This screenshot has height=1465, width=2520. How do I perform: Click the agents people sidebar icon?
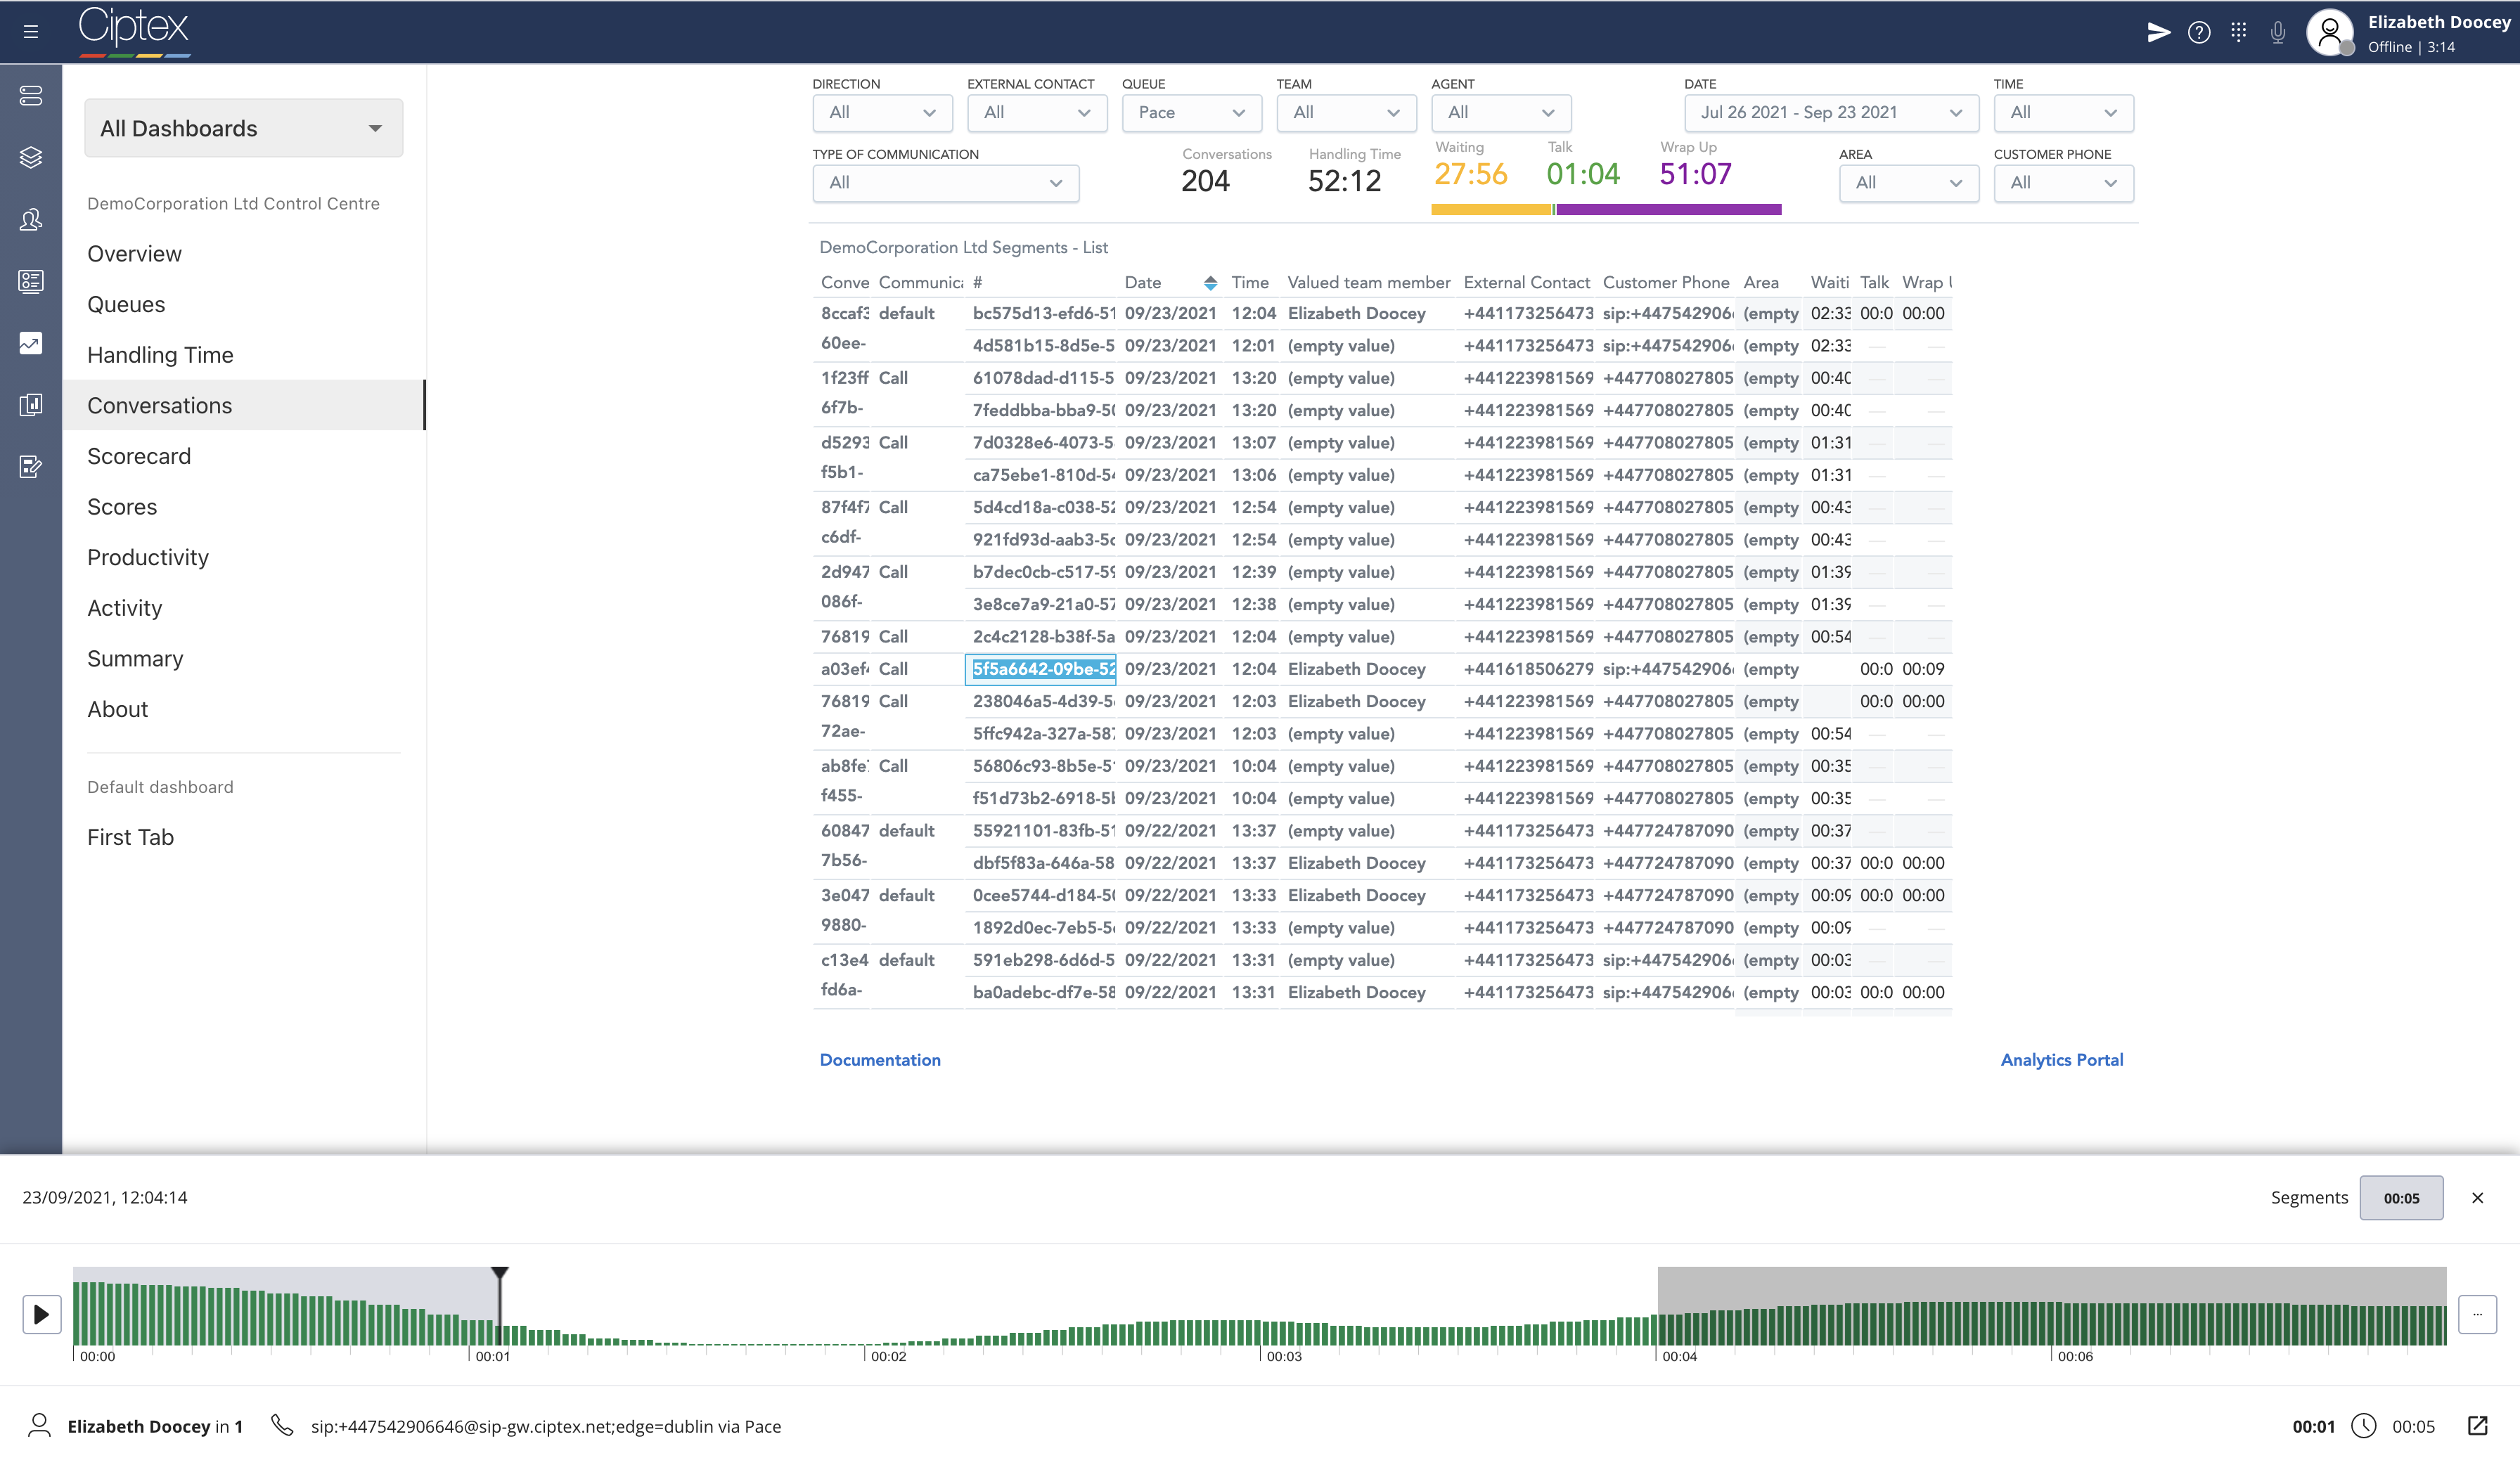(31, 220)
